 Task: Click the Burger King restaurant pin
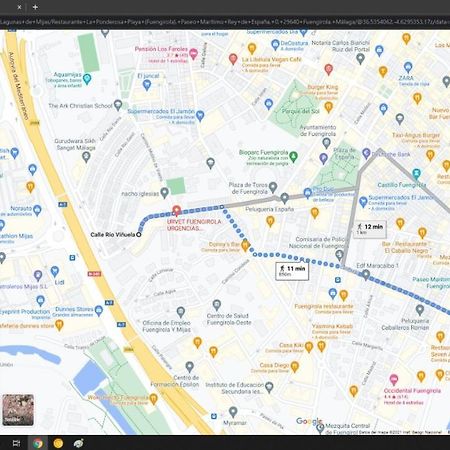click(x=329, y=107)
